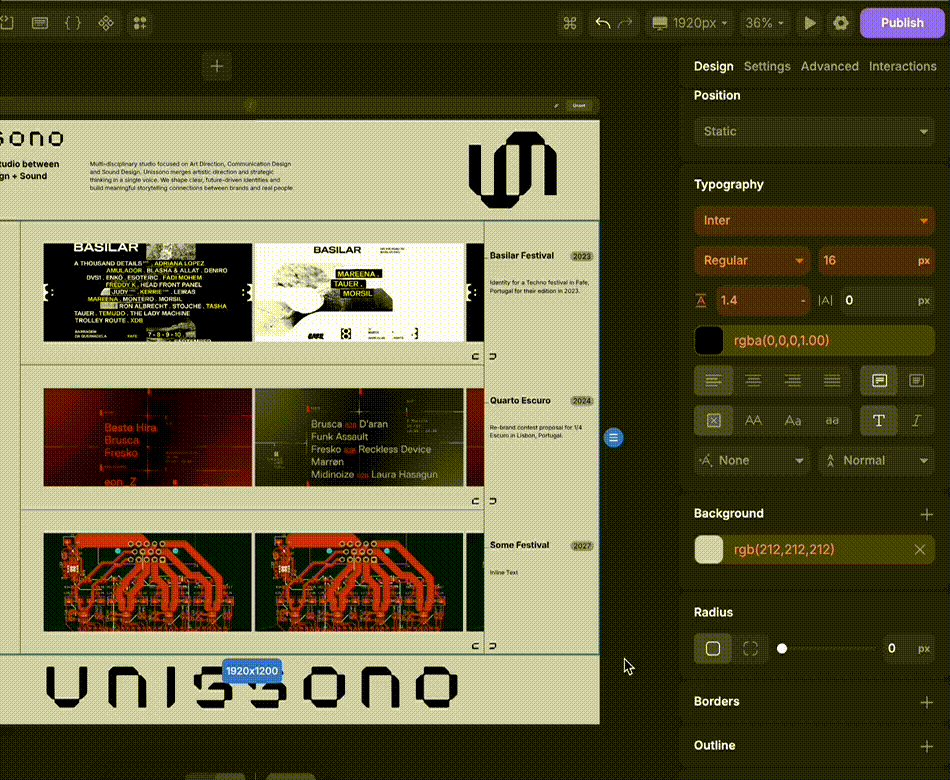Image resolution: width=950 pixels, height=780 pixels.
Task: Click the font size field showing 16
Action: [865, 260]
